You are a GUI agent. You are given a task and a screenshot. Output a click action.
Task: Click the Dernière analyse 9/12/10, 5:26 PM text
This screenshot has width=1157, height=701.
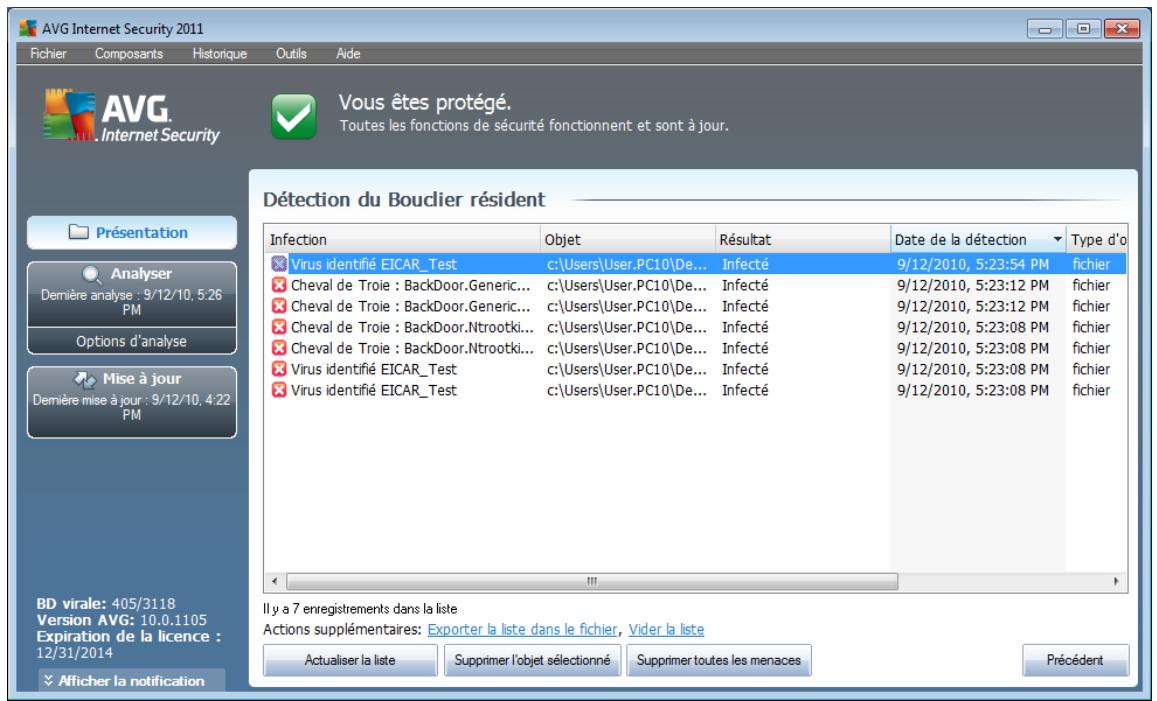[131, 303]
